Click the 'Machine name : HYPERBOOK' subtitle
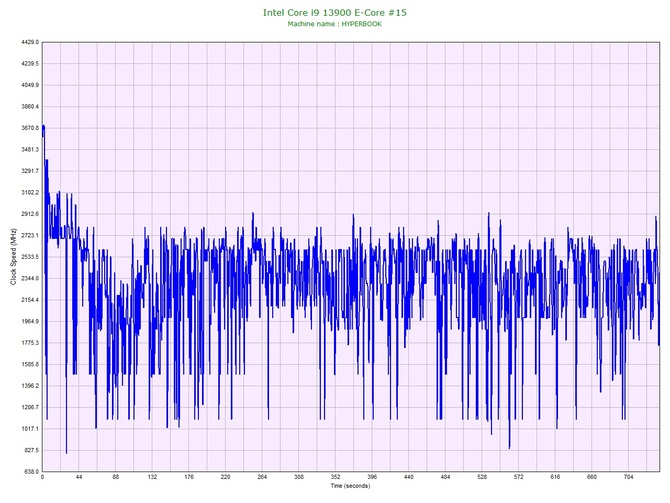Viewport: 670px width, 503px height. (x=335, y=24)
